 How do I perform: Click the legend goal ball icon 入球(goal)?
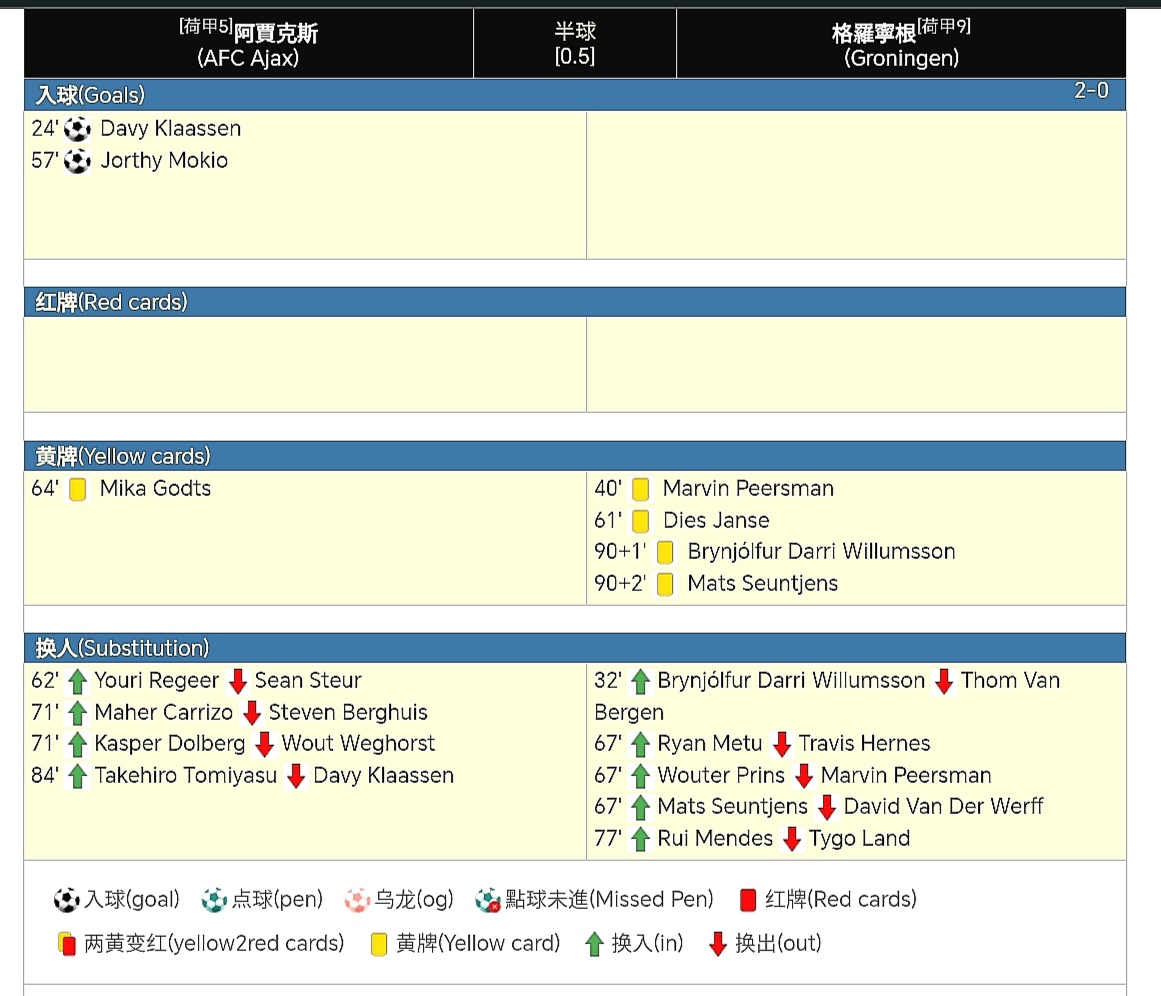67,900
